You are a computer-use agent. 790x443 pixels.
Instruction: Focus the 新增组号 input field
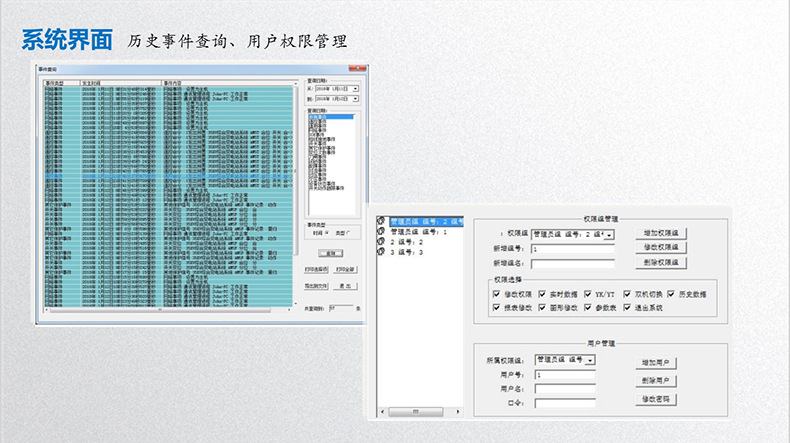[573, 249]
